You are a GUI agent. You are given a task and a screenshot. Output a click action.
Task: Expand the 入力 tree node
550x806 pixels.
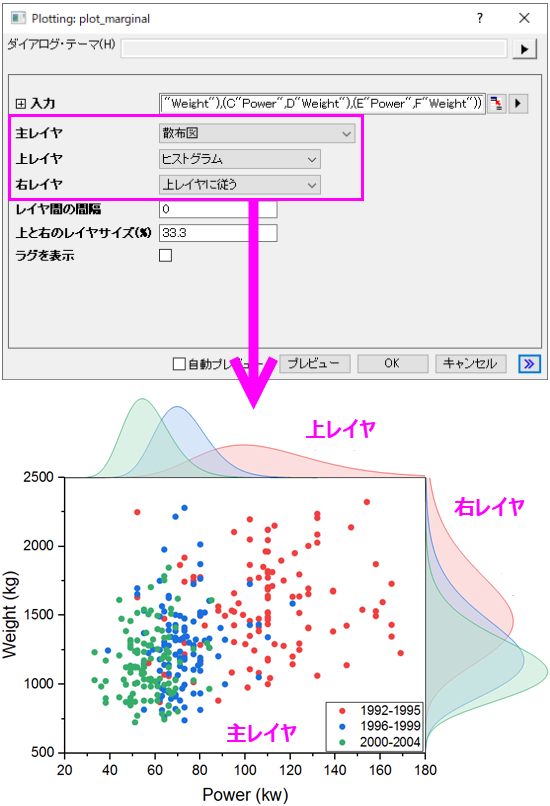coord(20,104)
